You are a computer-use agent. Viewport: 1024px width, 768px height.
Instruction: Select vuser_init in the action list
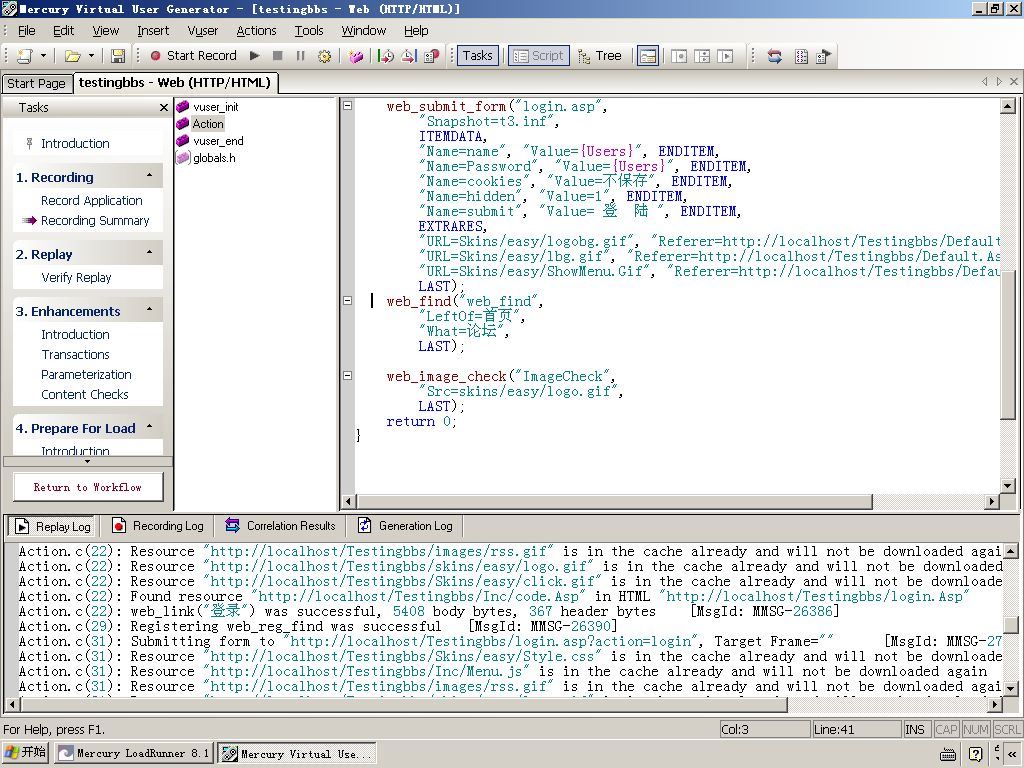point(216,107)
